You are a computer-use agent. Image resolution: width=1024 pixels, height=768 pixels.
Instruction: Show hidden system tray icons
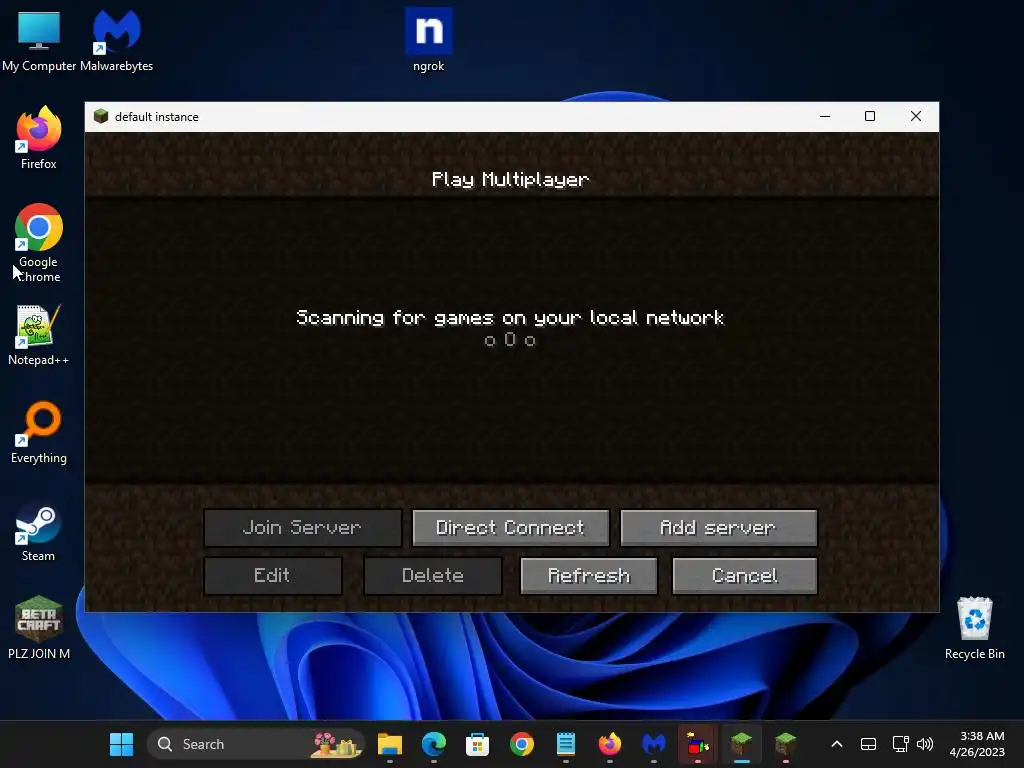[x=837, y=744]
